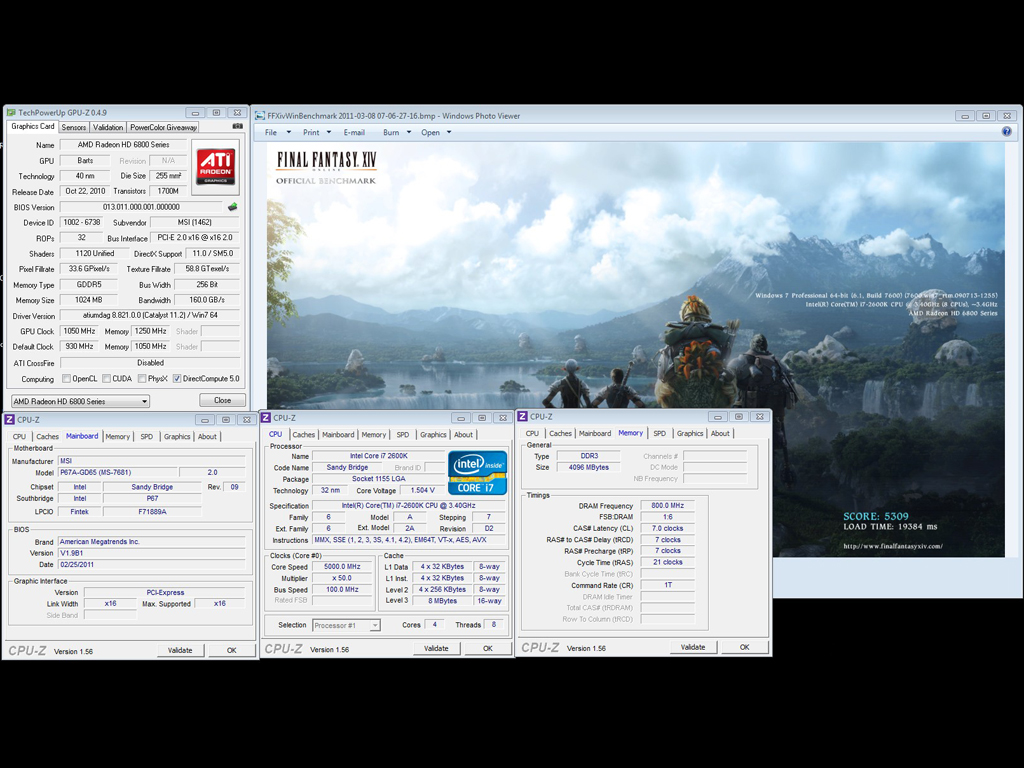Open Mainboard tab in the CPU-Z CPU window
The width and height of the screenshot is (1024, 768).
point(338,435)
